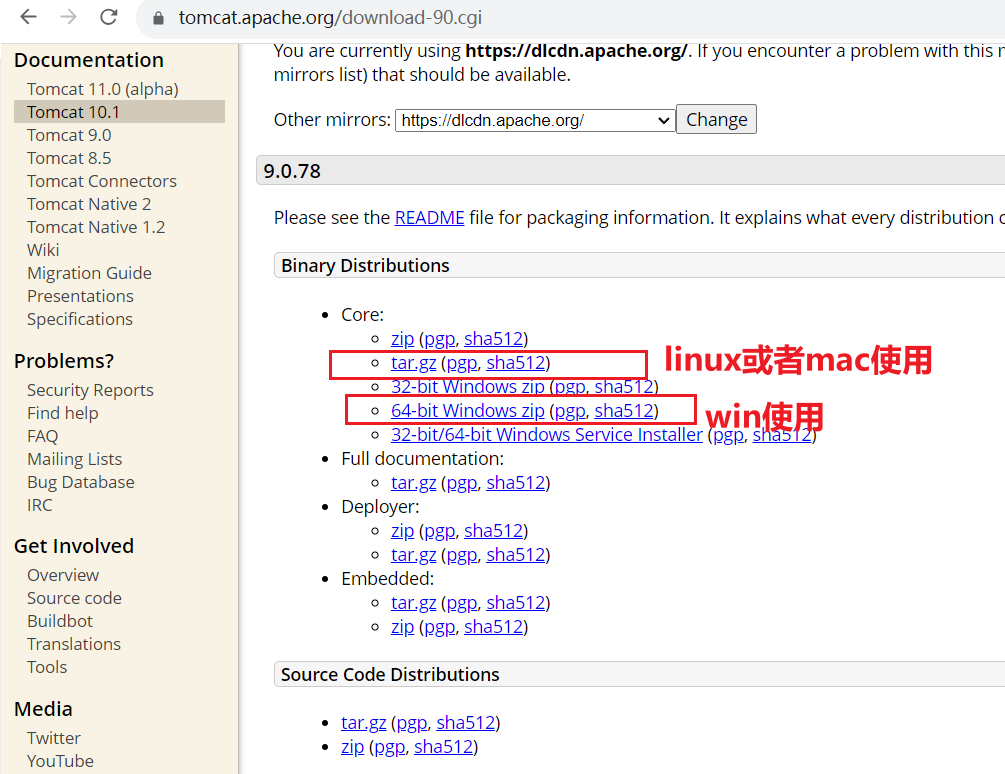Click the 9.0.78 version heading

click(292, 171)
